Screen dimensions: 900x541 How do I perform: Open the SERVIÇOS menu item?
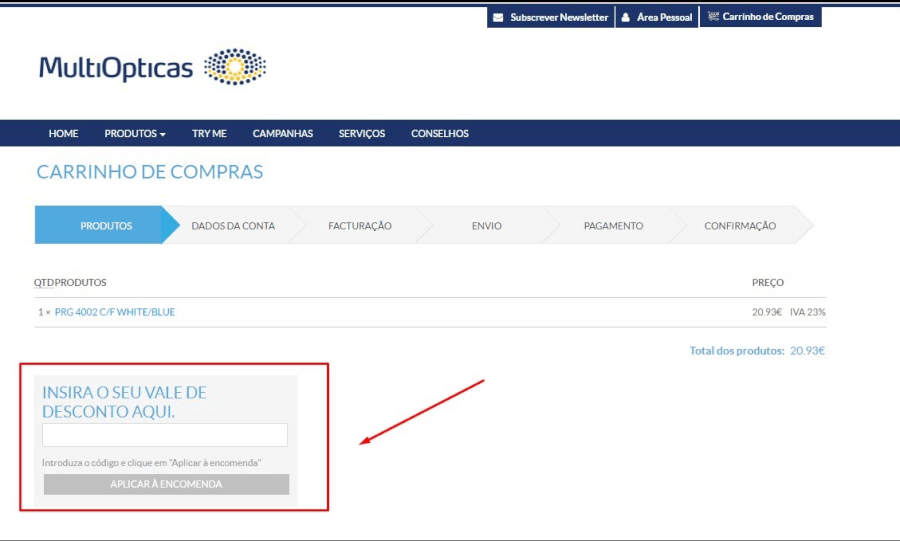point(362,134)
